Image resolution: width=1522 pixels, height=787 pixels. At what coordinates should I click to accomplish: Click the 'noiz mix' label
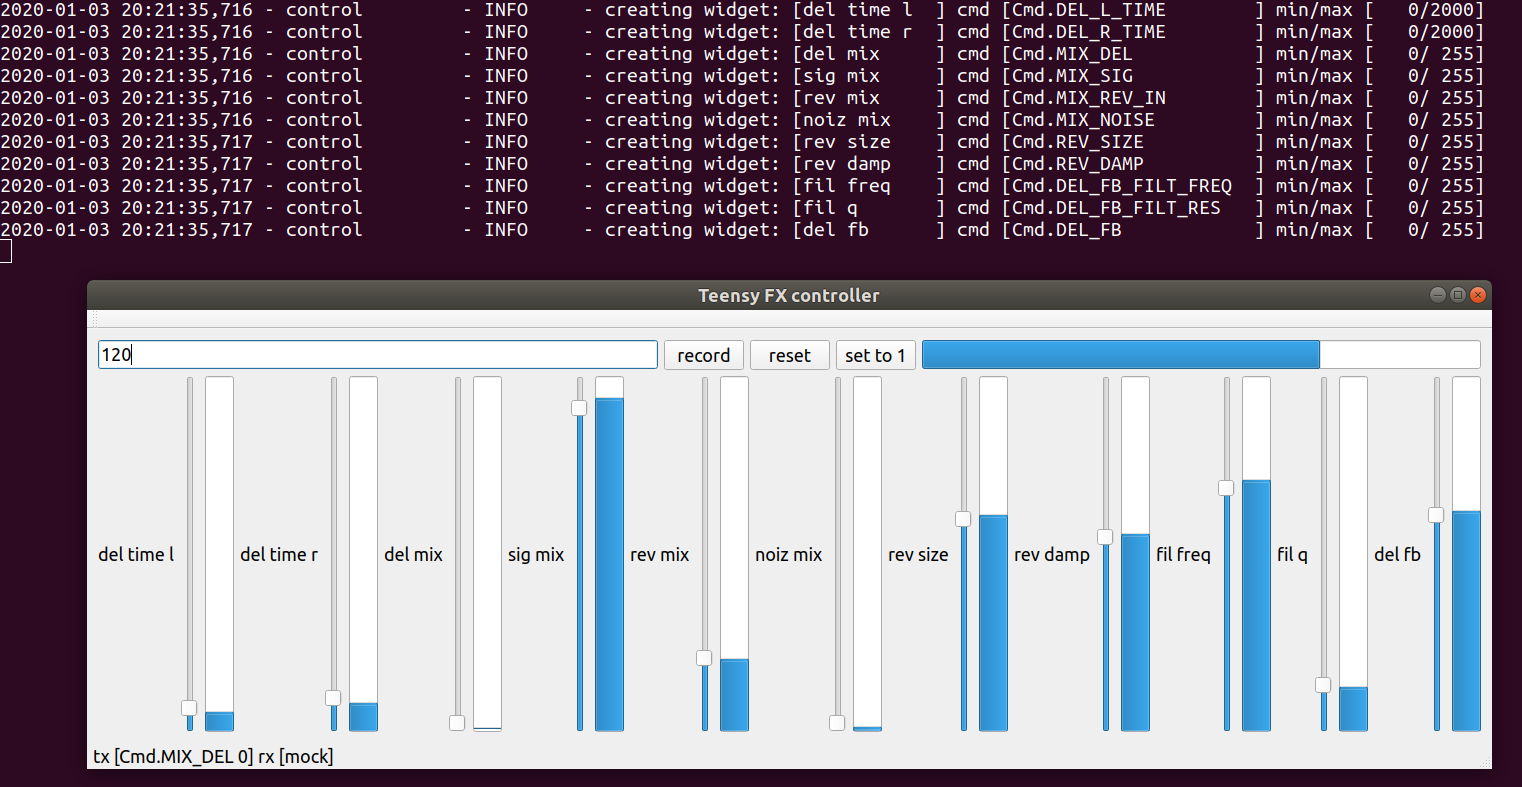coord(788,554)
